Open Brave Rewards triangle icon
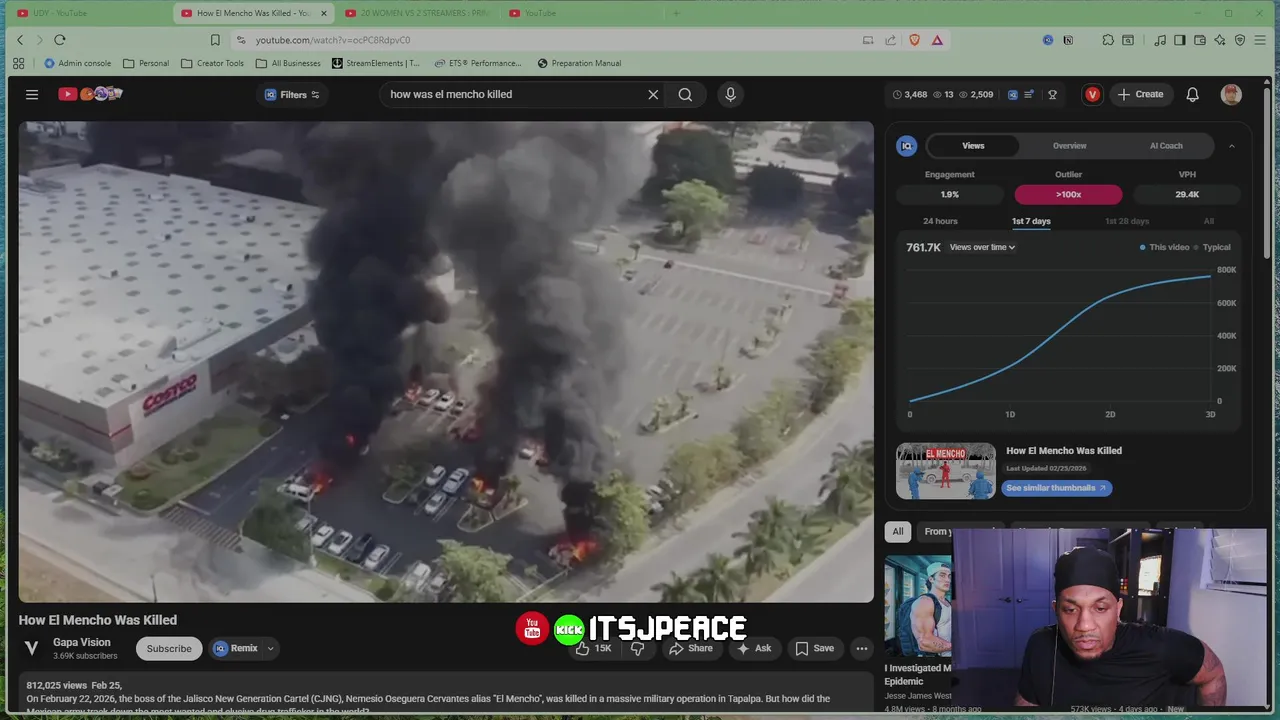This screenshot has width=1280, height=720. [x=937, y=40]
